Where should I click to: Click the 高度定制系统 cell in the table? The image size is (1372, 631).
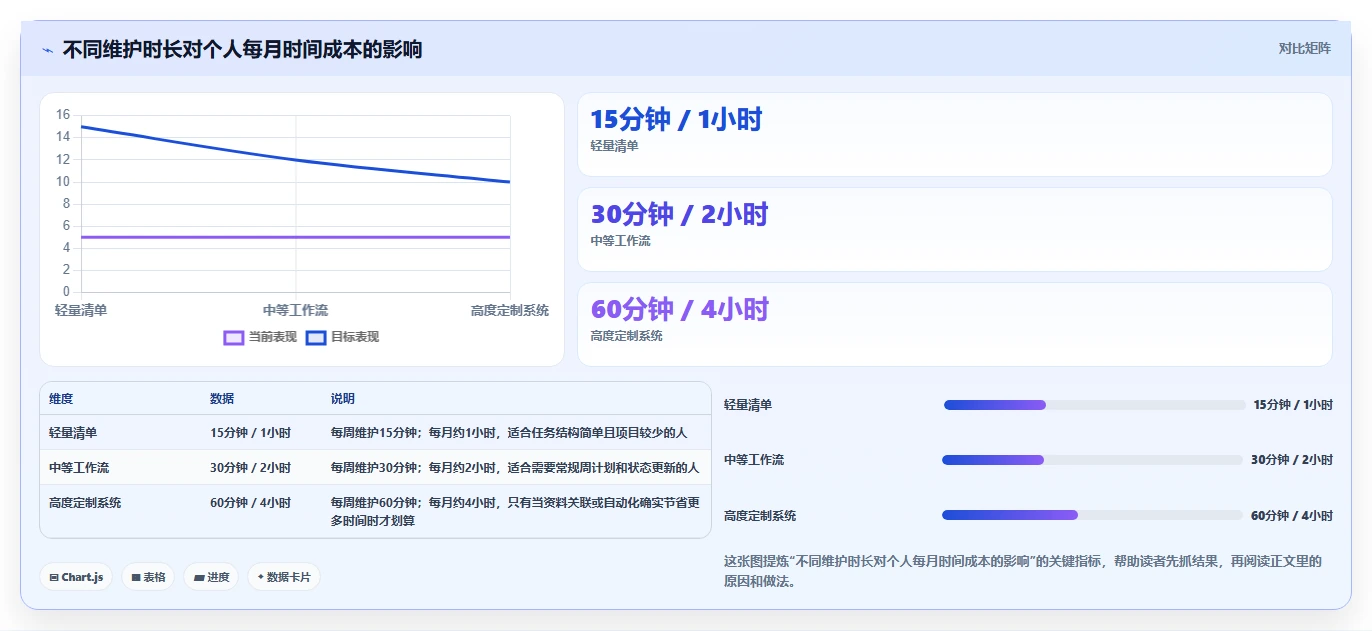coord(85,503)
